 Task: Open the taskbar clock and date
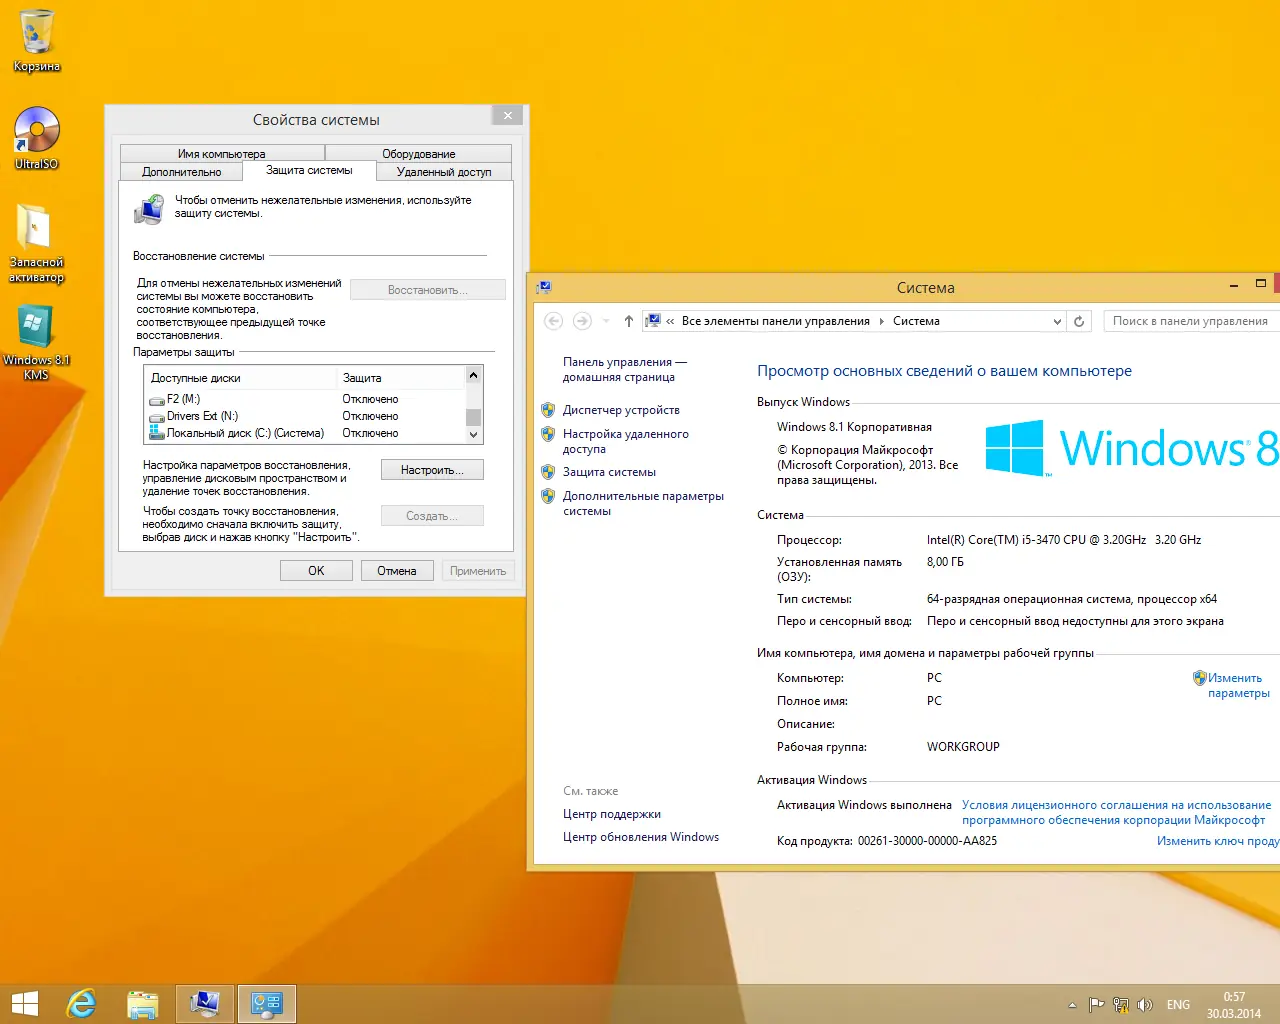(1234, 1005)
